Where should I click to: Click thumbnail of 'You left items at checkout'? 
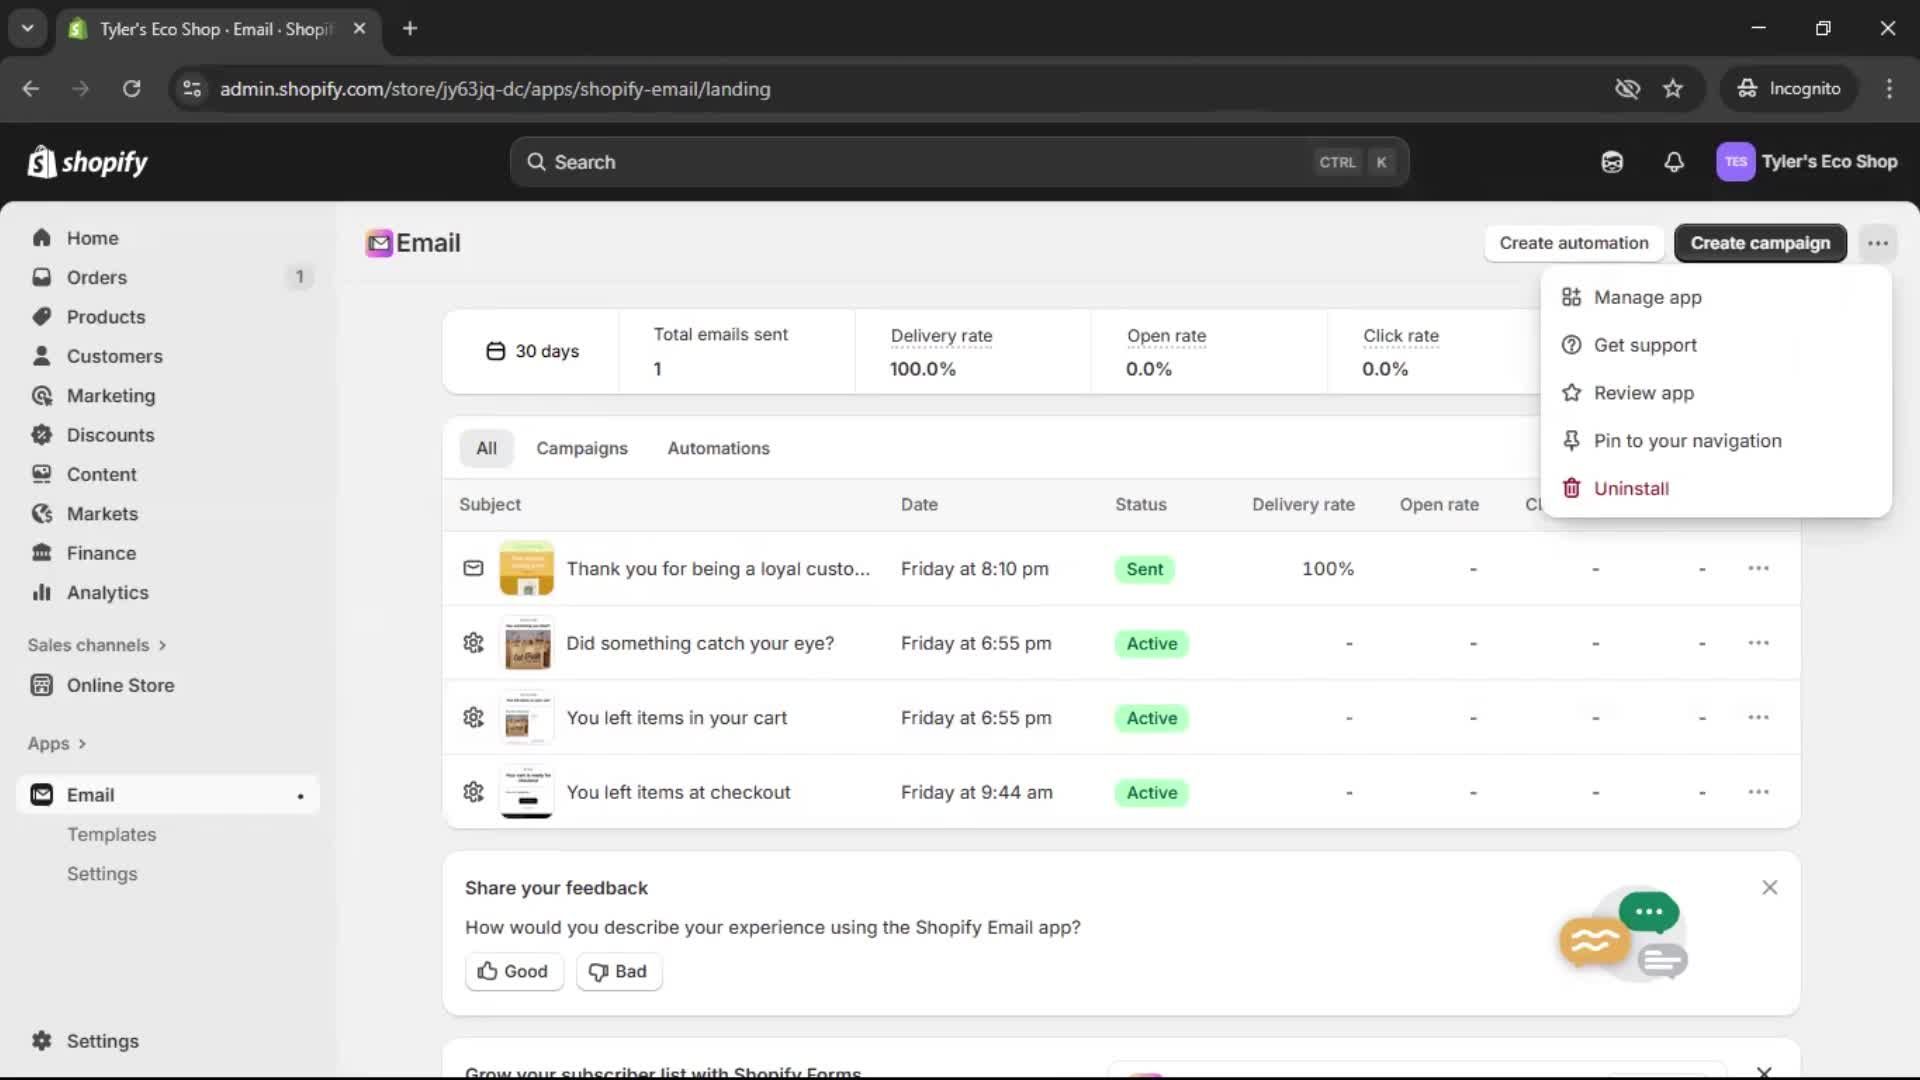tap(527, 792)
